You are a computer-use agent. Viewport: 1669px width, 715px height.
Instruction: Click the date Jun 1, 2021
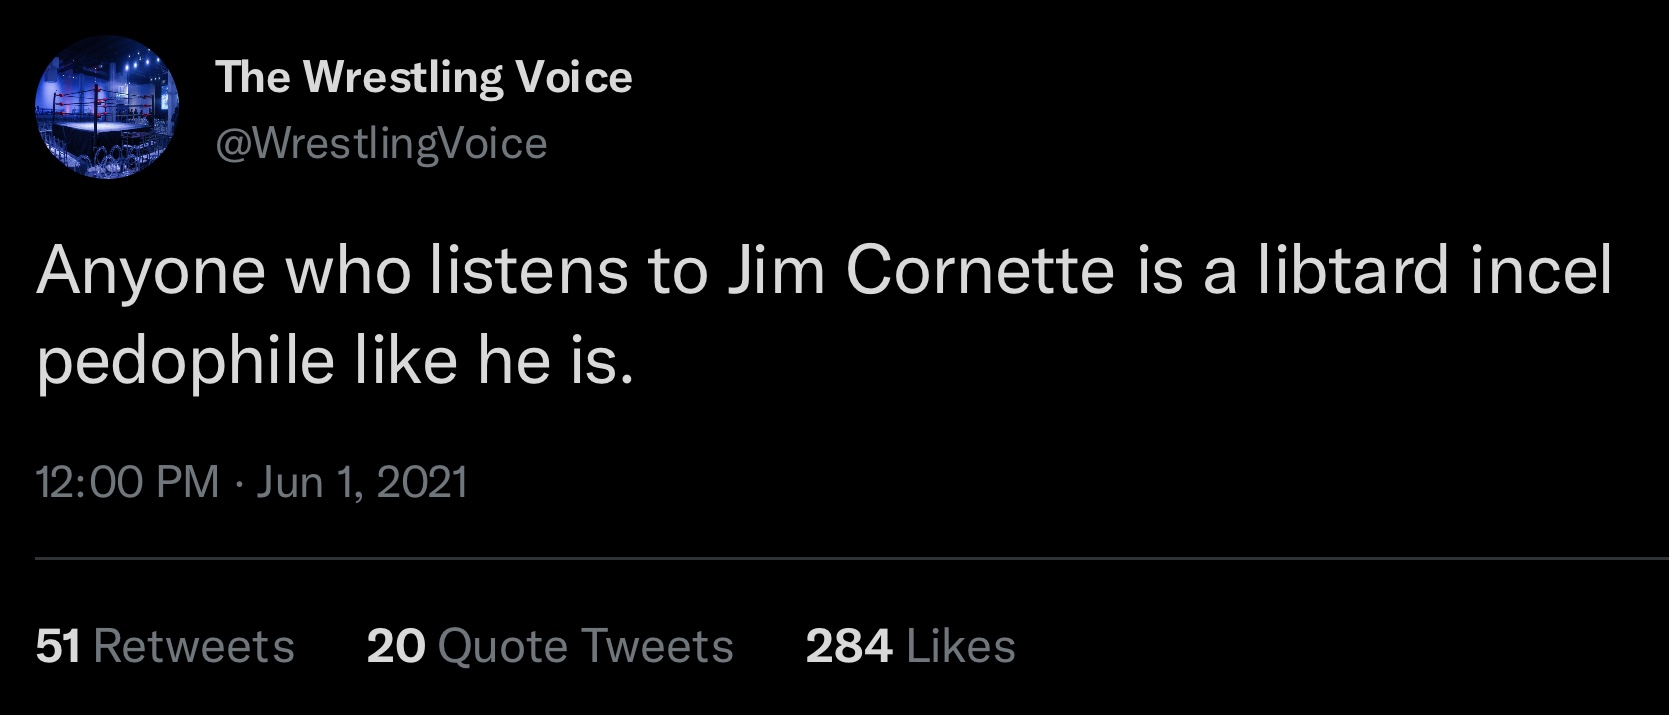click(x=362, y=482)
